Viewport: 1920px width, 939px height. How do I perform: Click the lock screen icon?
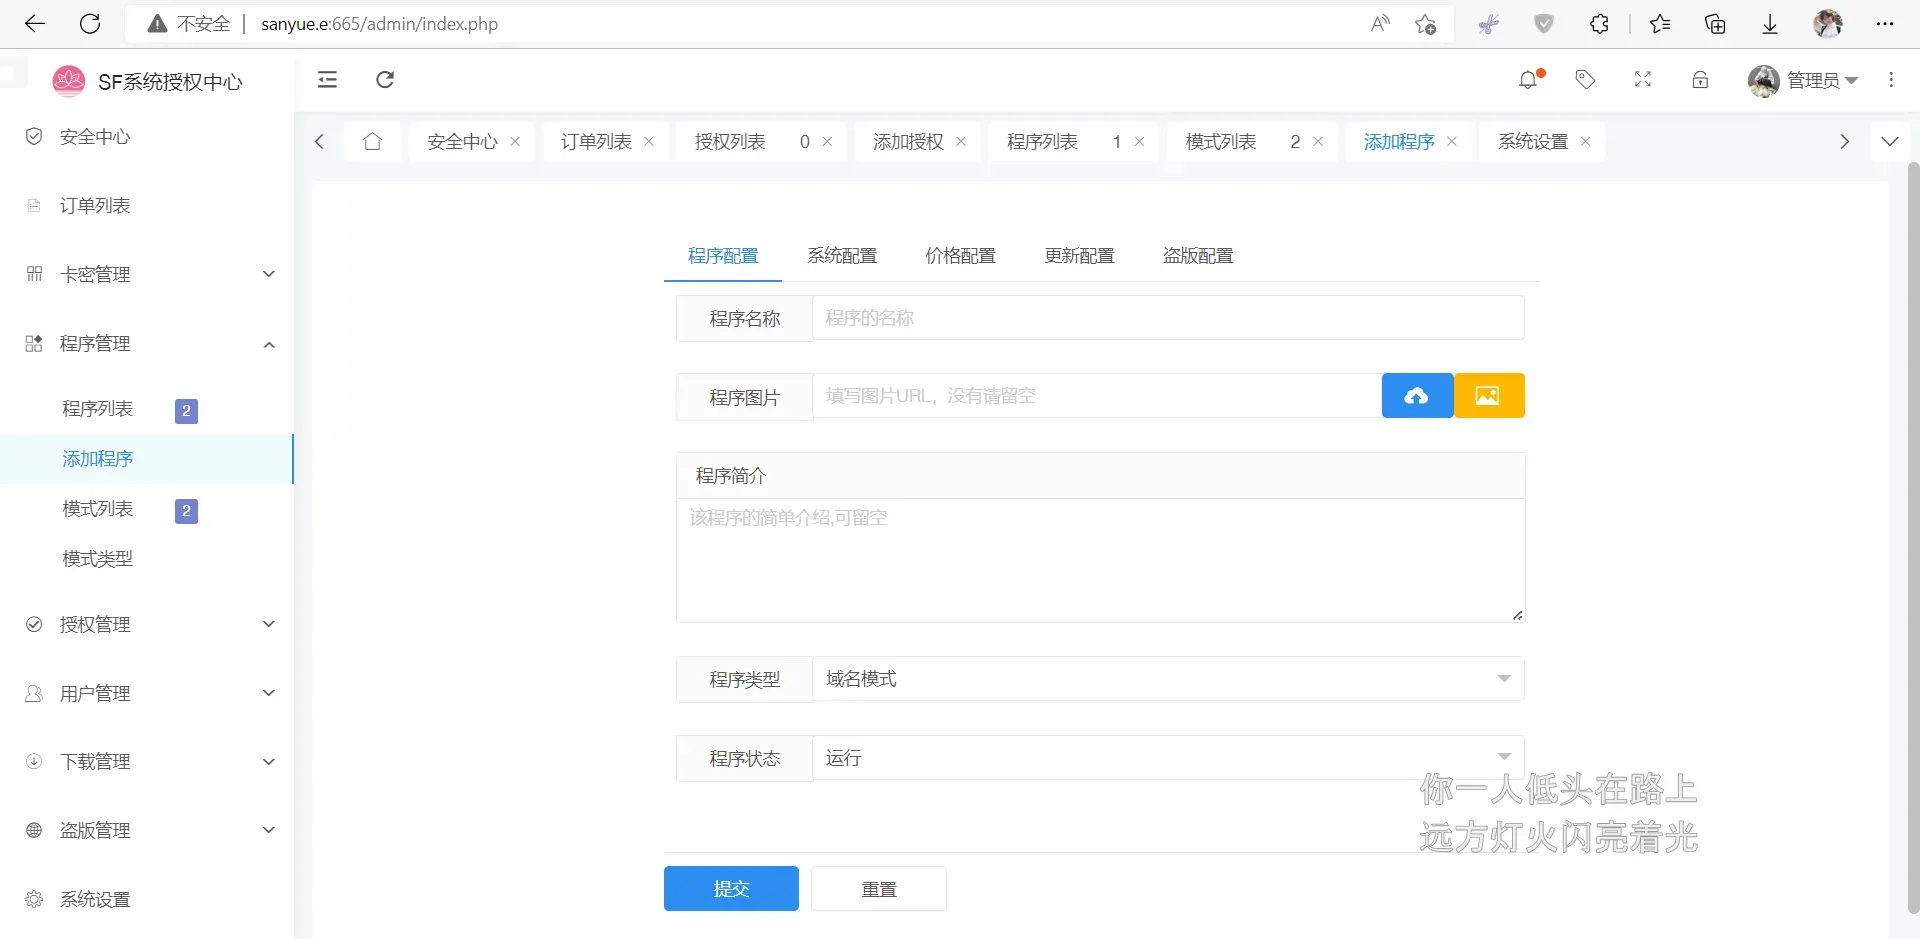(1700, 80)
